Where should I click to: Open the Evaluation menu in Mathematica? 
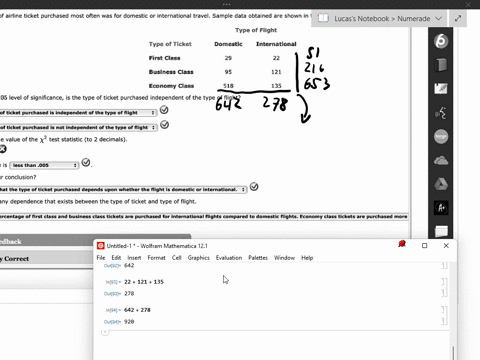(229, 258)
